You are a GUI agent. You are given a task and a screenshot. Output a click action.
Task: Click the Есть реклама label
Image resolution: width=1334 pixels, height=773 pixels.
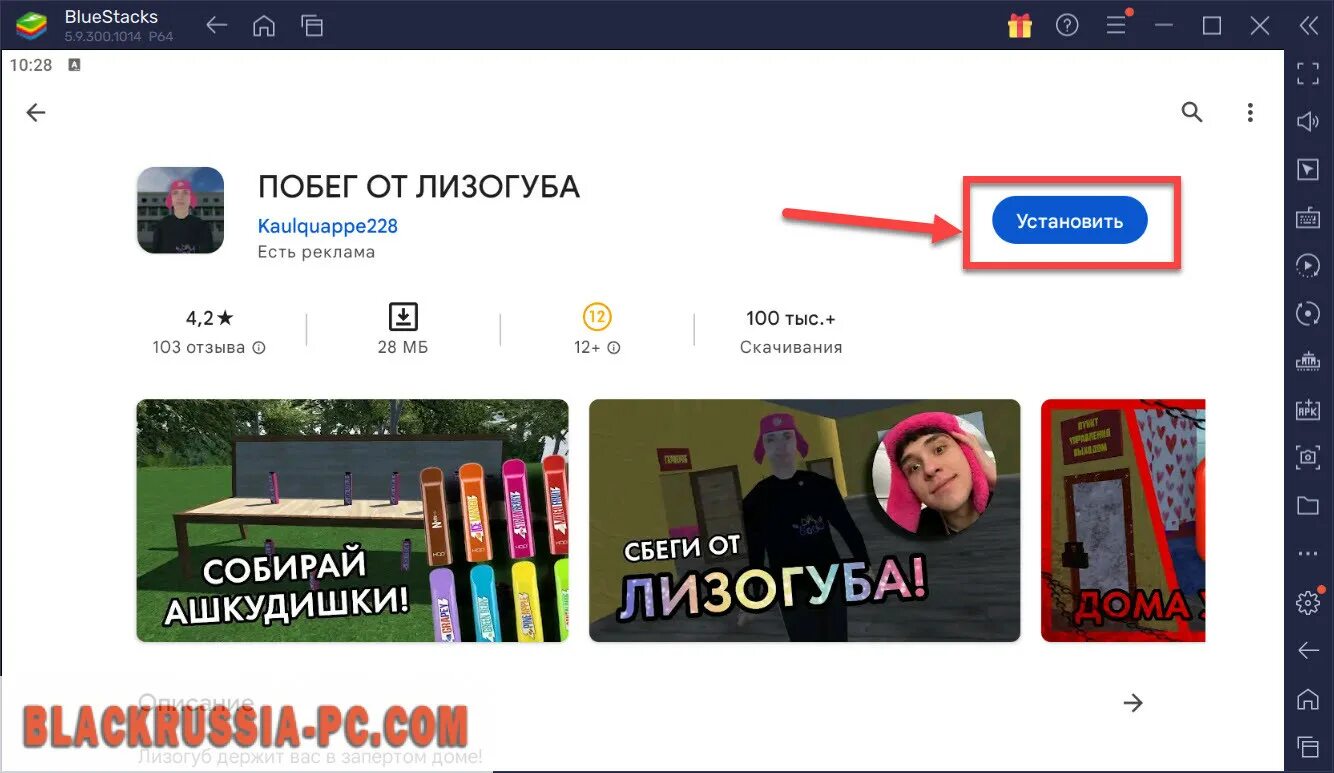[x=316, y=252]
